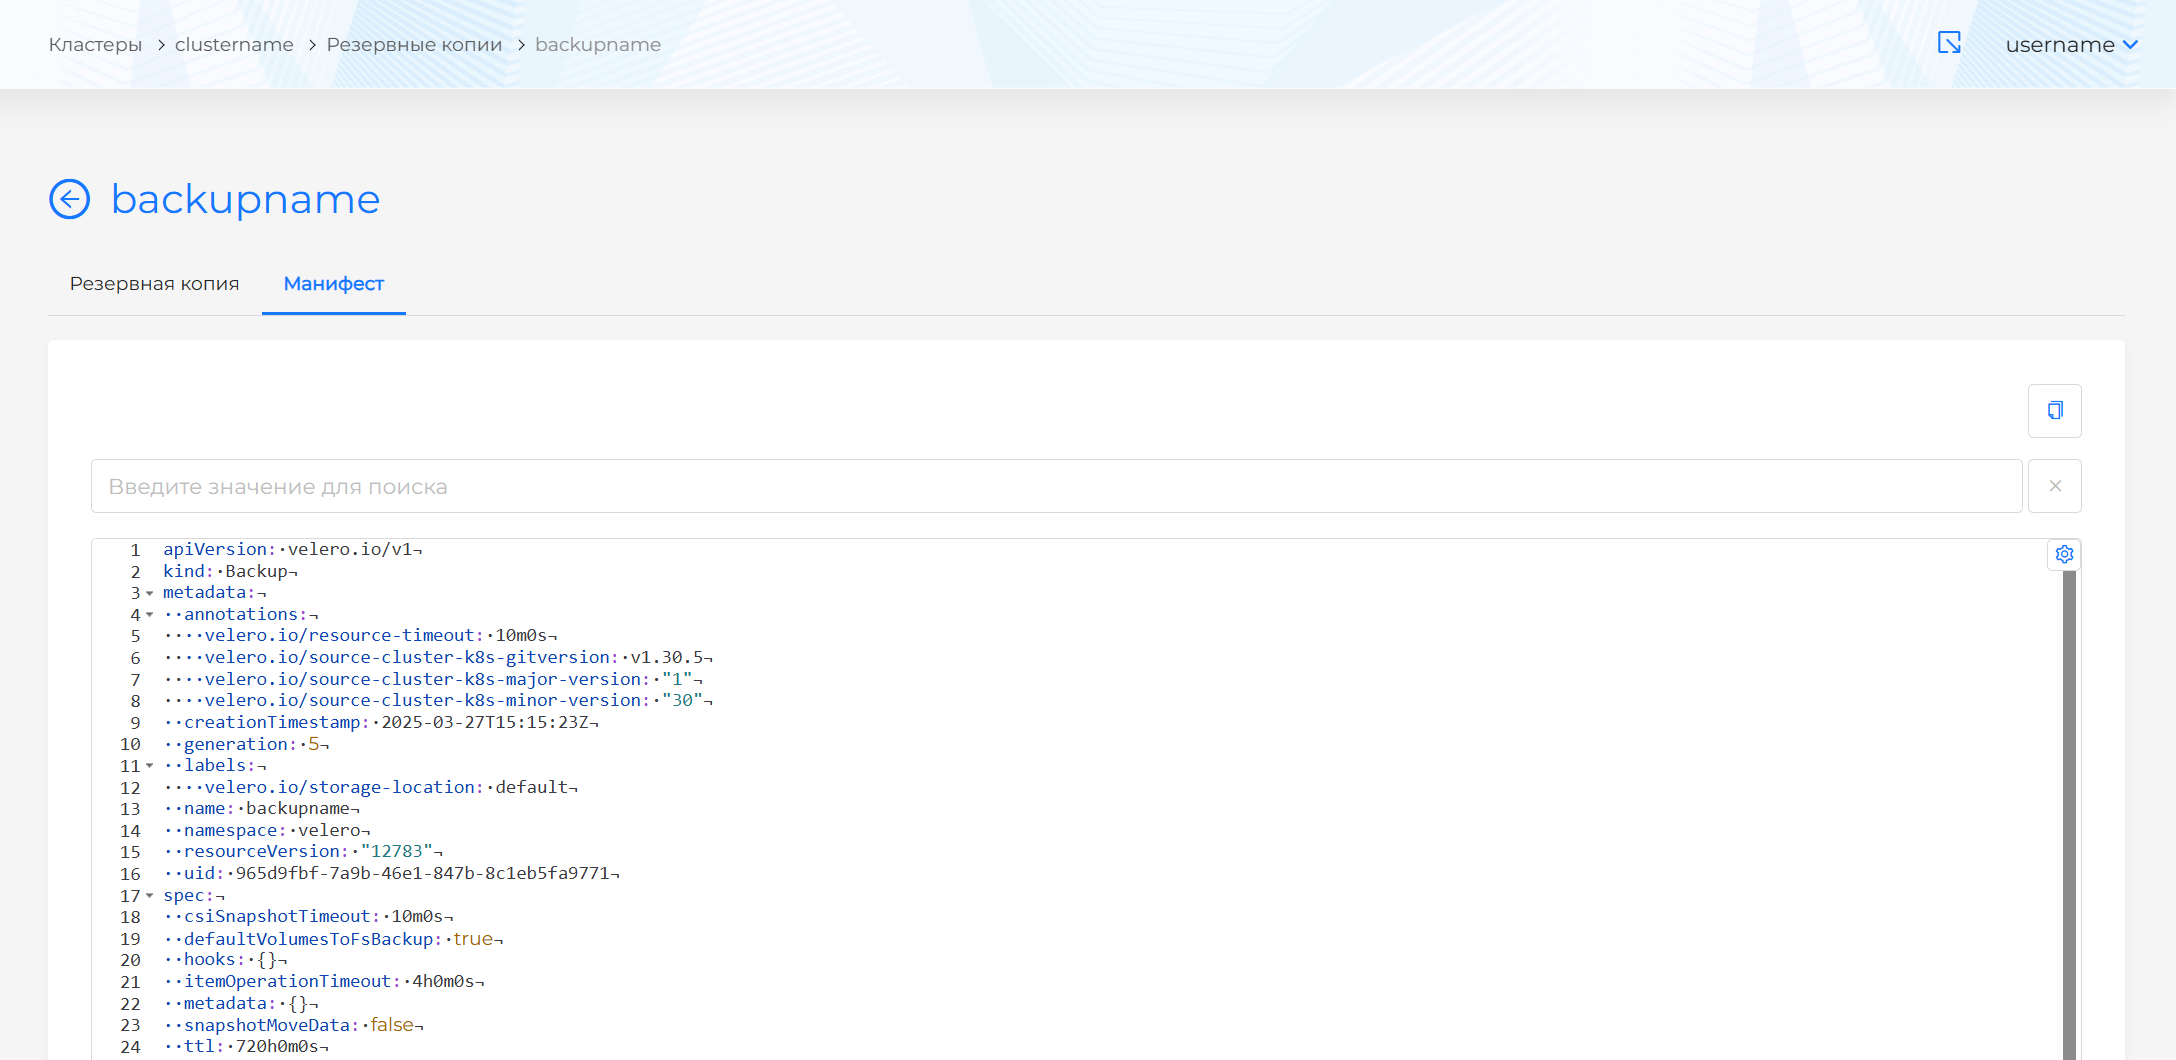Open clustername breadcrumb link
This screenshot has height=1060, width=2176.
pos(234,45)
